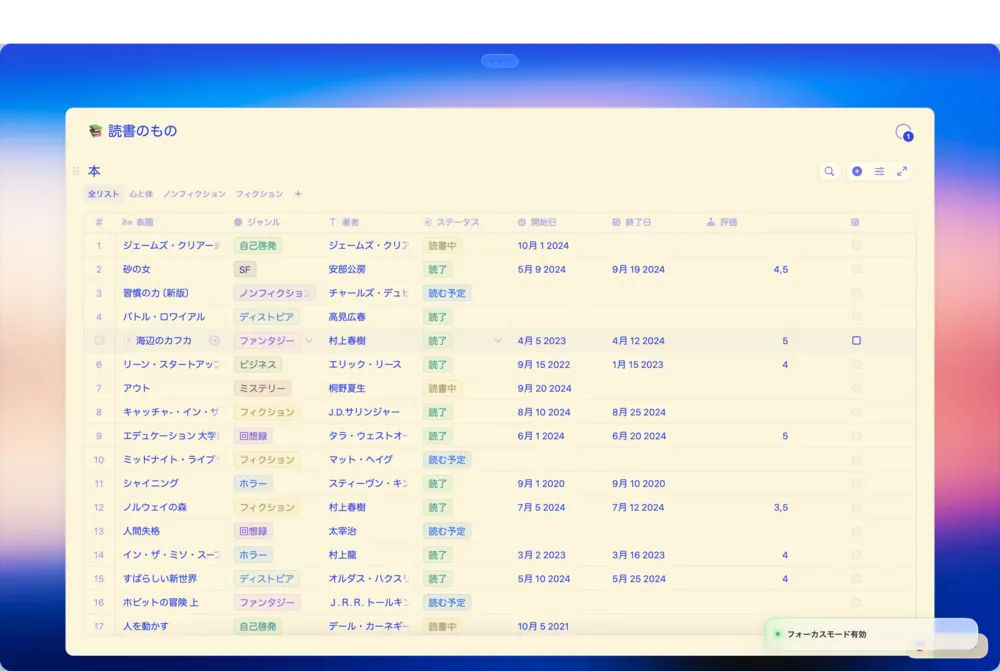Click the open-record arrow icon beside 海辺のカフカ
This screenshot has width=1000, height=671.
click(214, 341)
